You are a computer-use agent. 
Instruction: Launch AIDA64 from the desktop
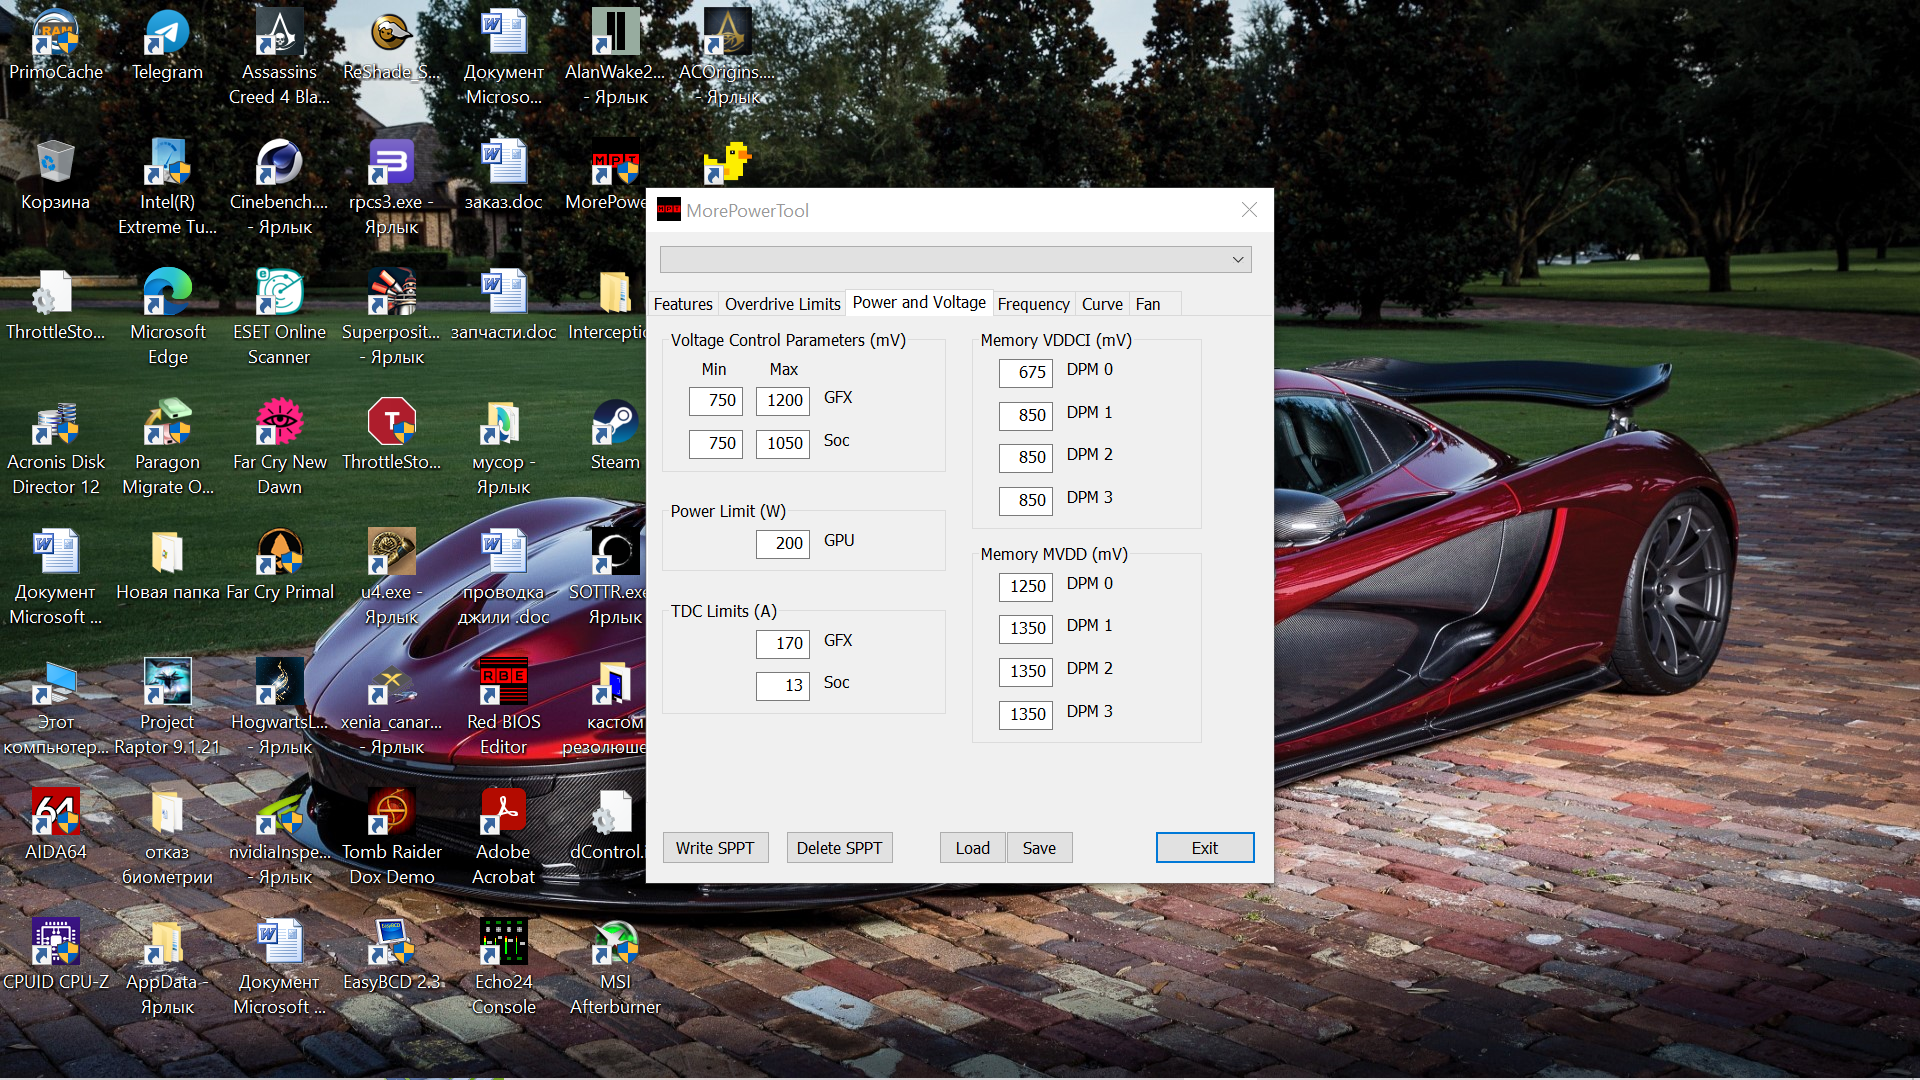[x=56, y=814]
